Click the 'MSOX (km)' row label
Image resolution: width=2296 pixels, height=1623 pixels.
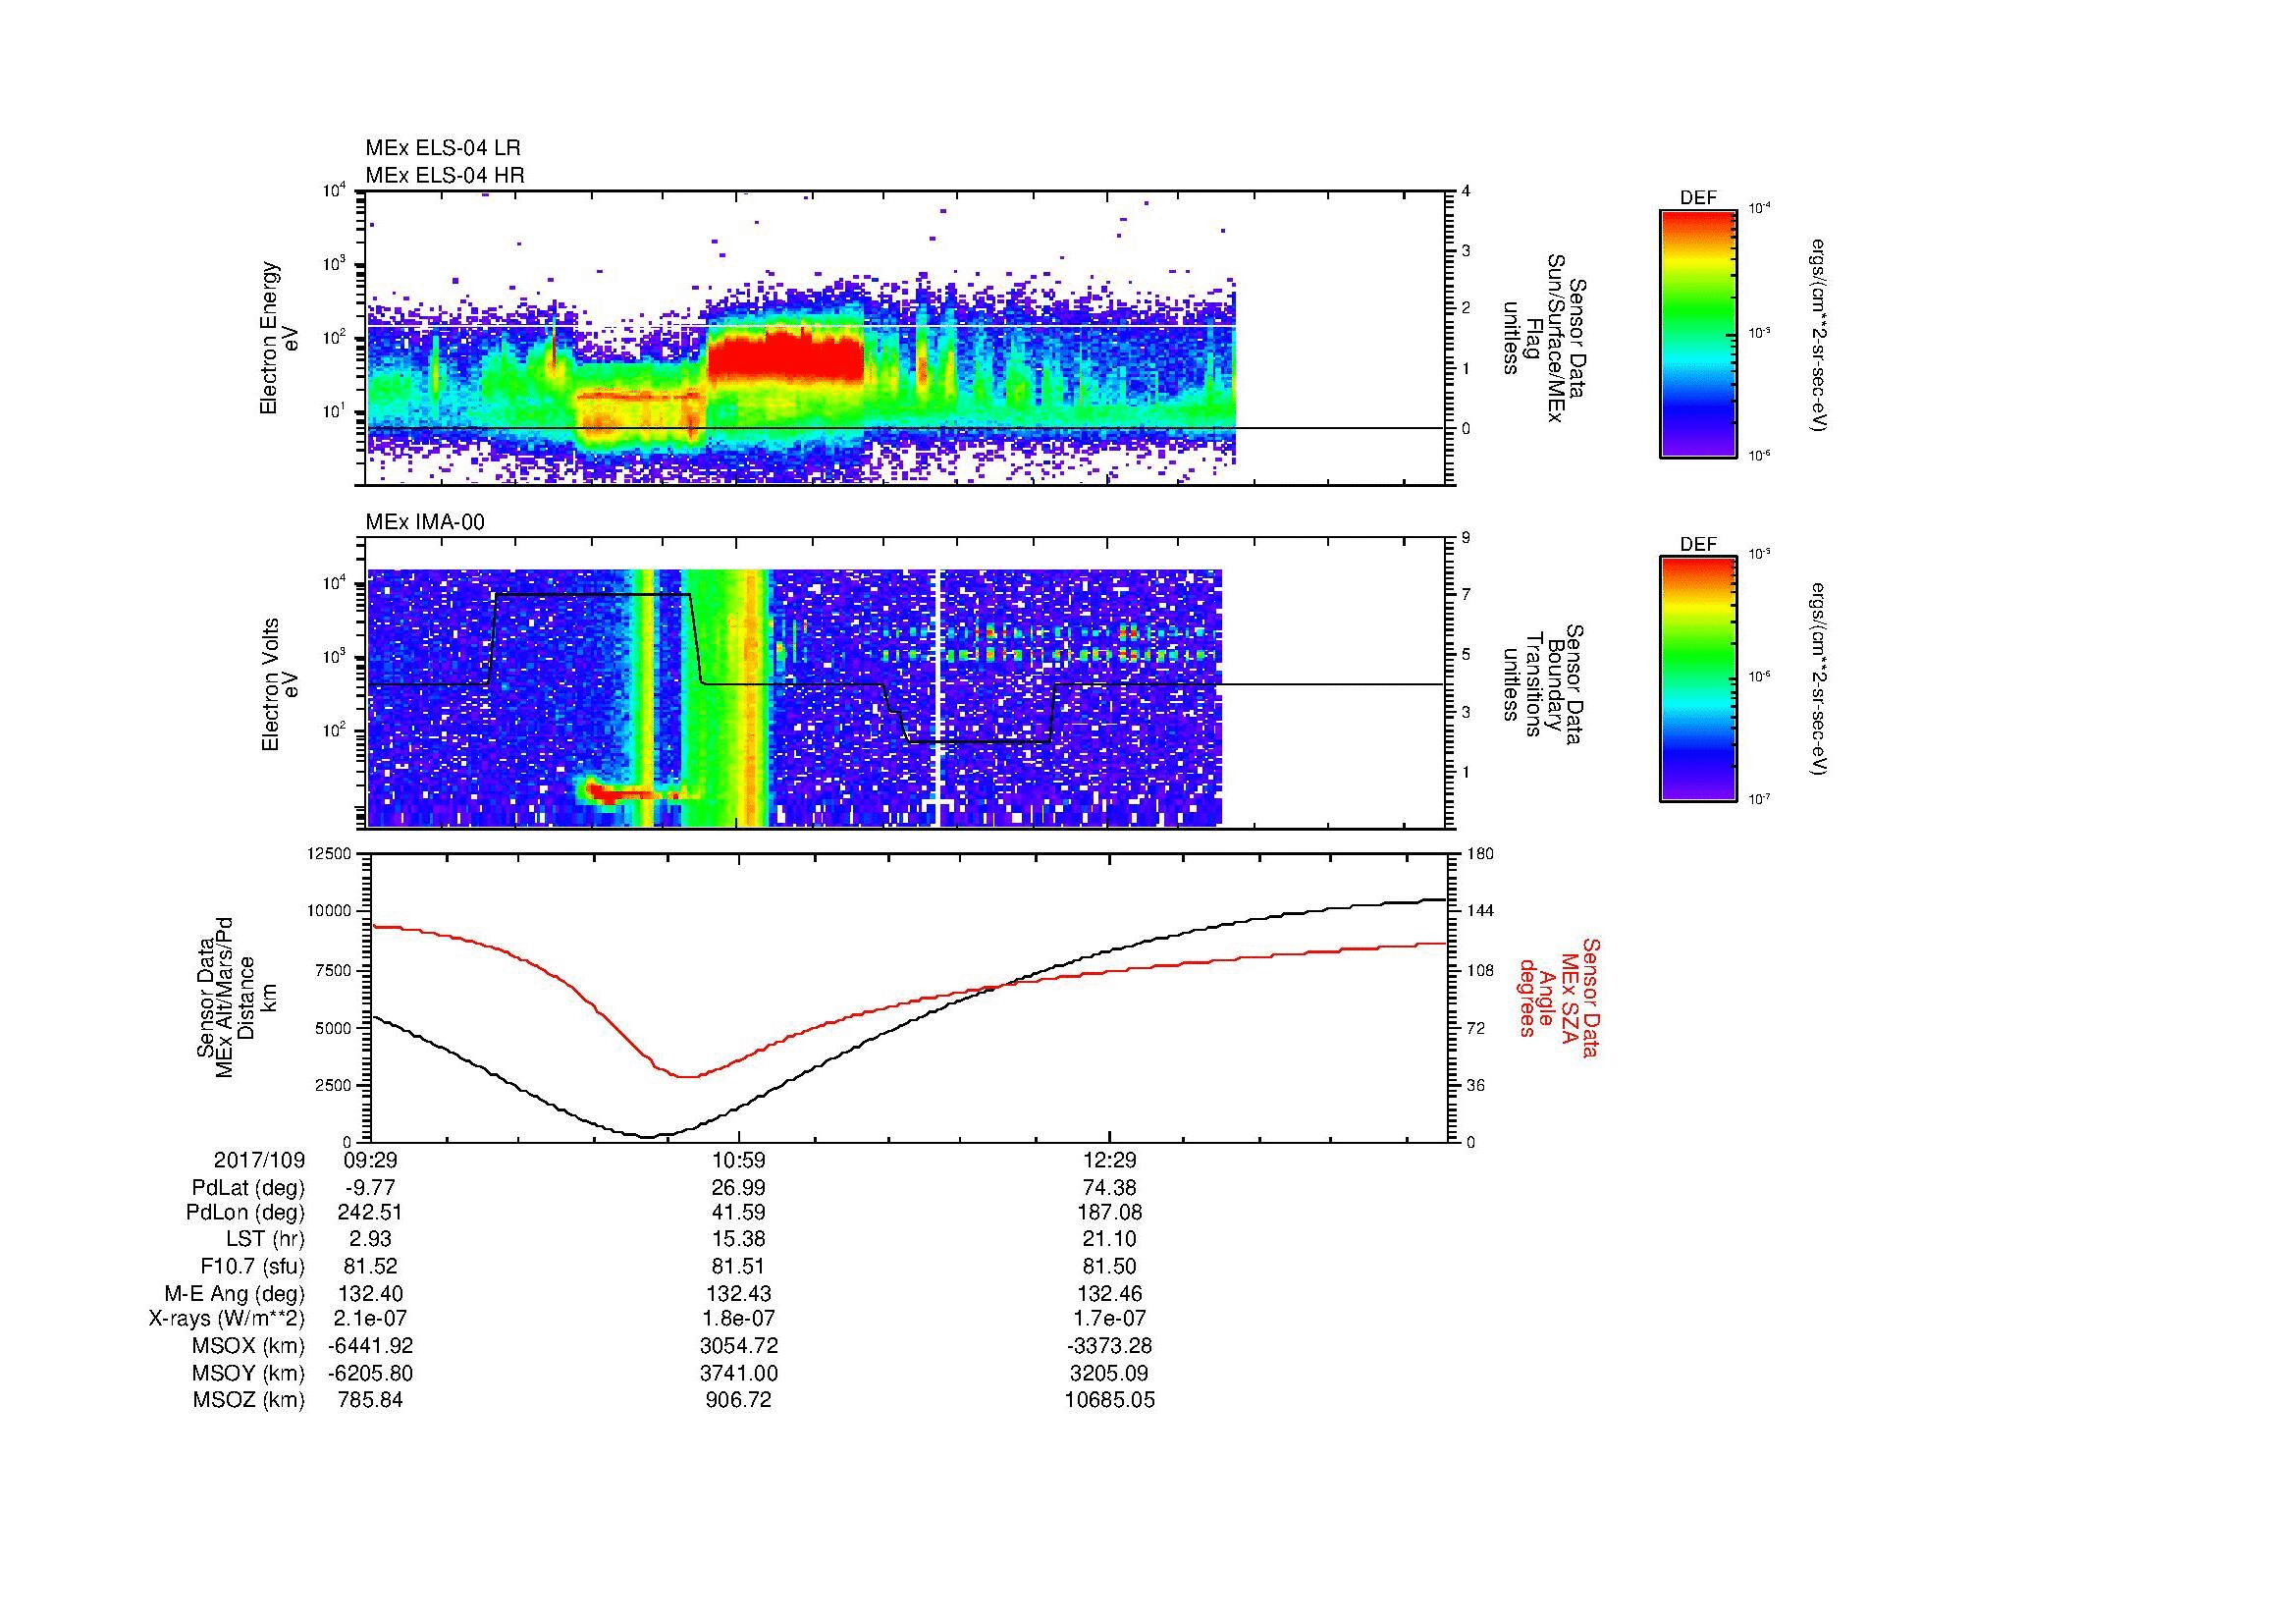pyautogui.click(x=249, y=1346)
